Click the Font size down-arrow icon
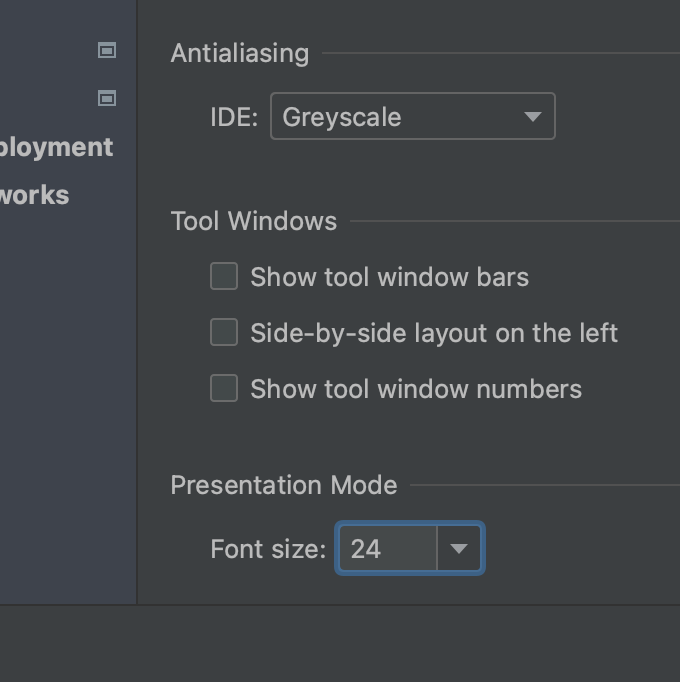 (459, 549)
